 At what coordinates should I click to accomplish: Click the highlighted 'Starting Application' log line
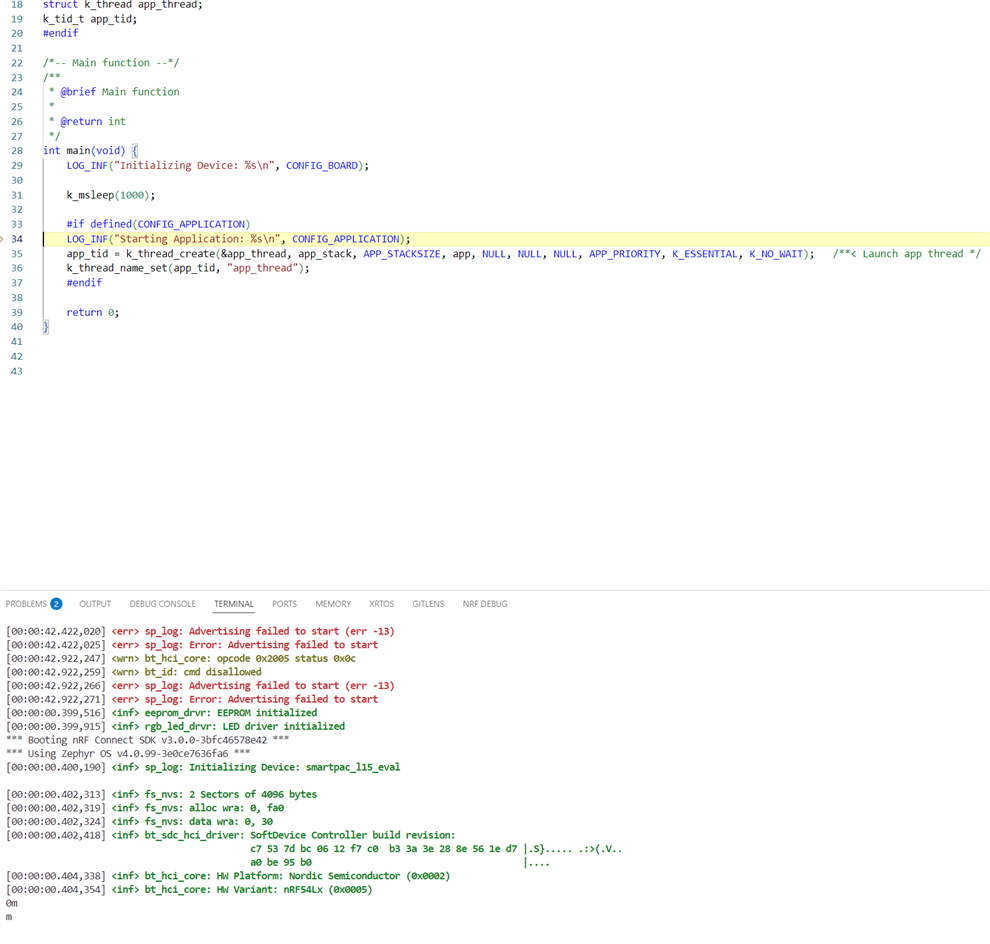pyautogui.click(x=239, y=239)
